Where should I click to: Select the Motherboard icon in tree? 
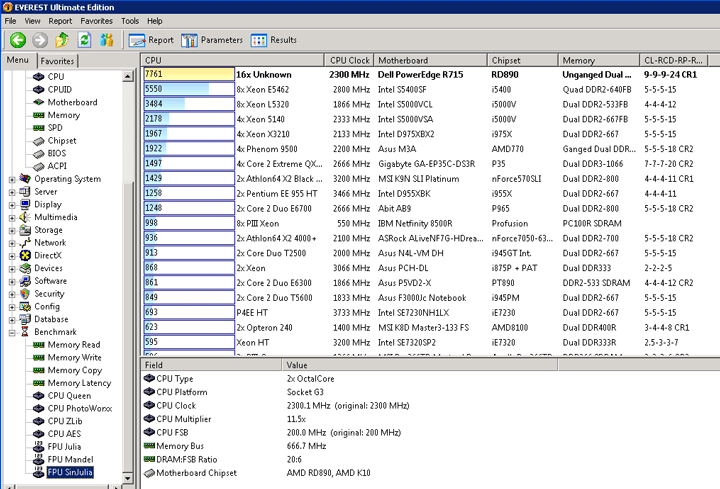click(x=39, y=102)
